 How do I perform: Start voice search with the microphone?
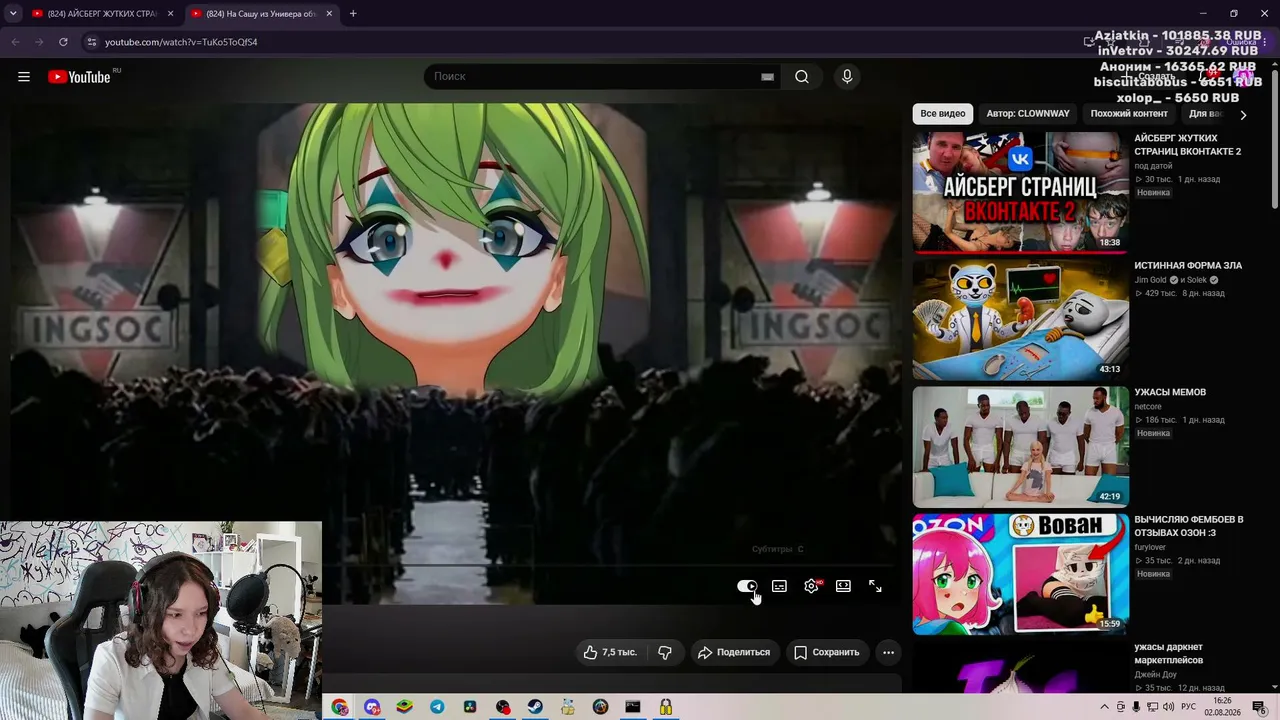(x=847, y=77)
